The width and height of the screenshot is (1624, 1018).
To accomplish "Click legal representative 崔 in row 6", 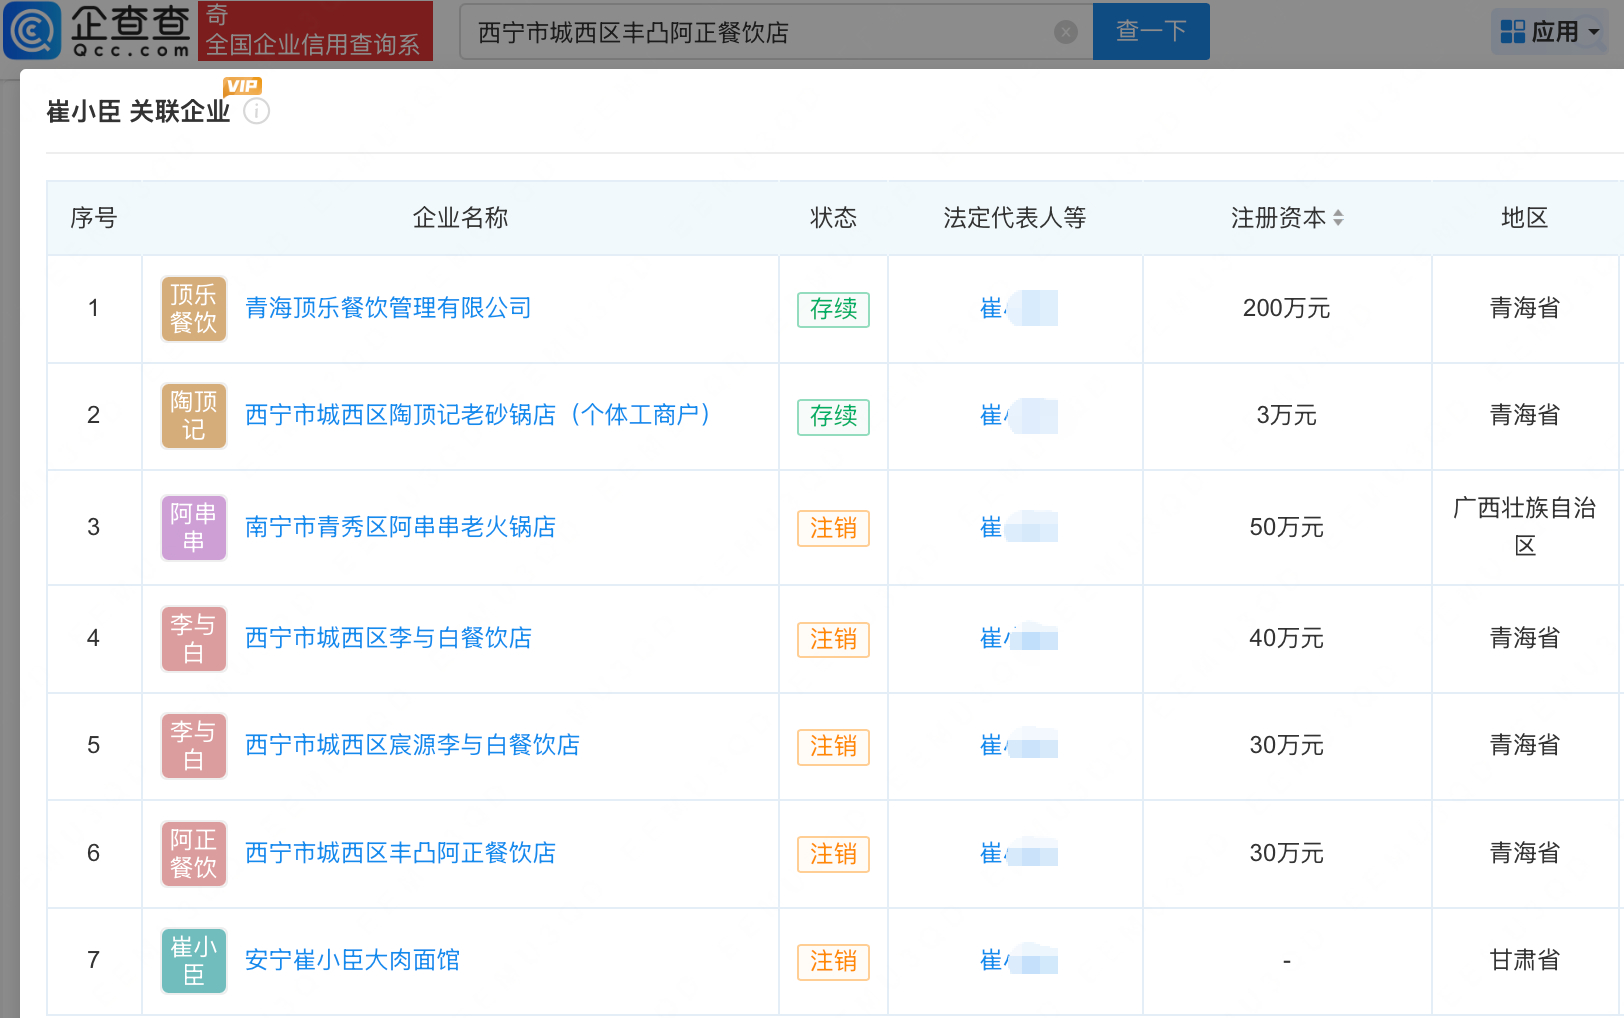I will tap(1017, 853).
